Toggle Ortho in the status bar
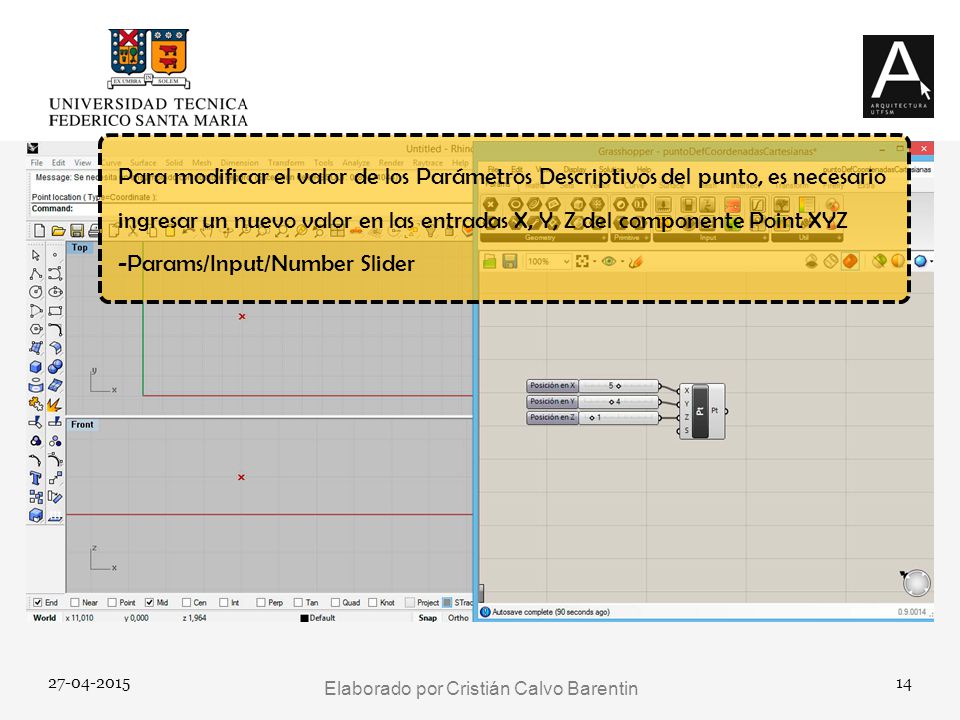The width and height of the screenshot is (960, 720). point(458,618)
